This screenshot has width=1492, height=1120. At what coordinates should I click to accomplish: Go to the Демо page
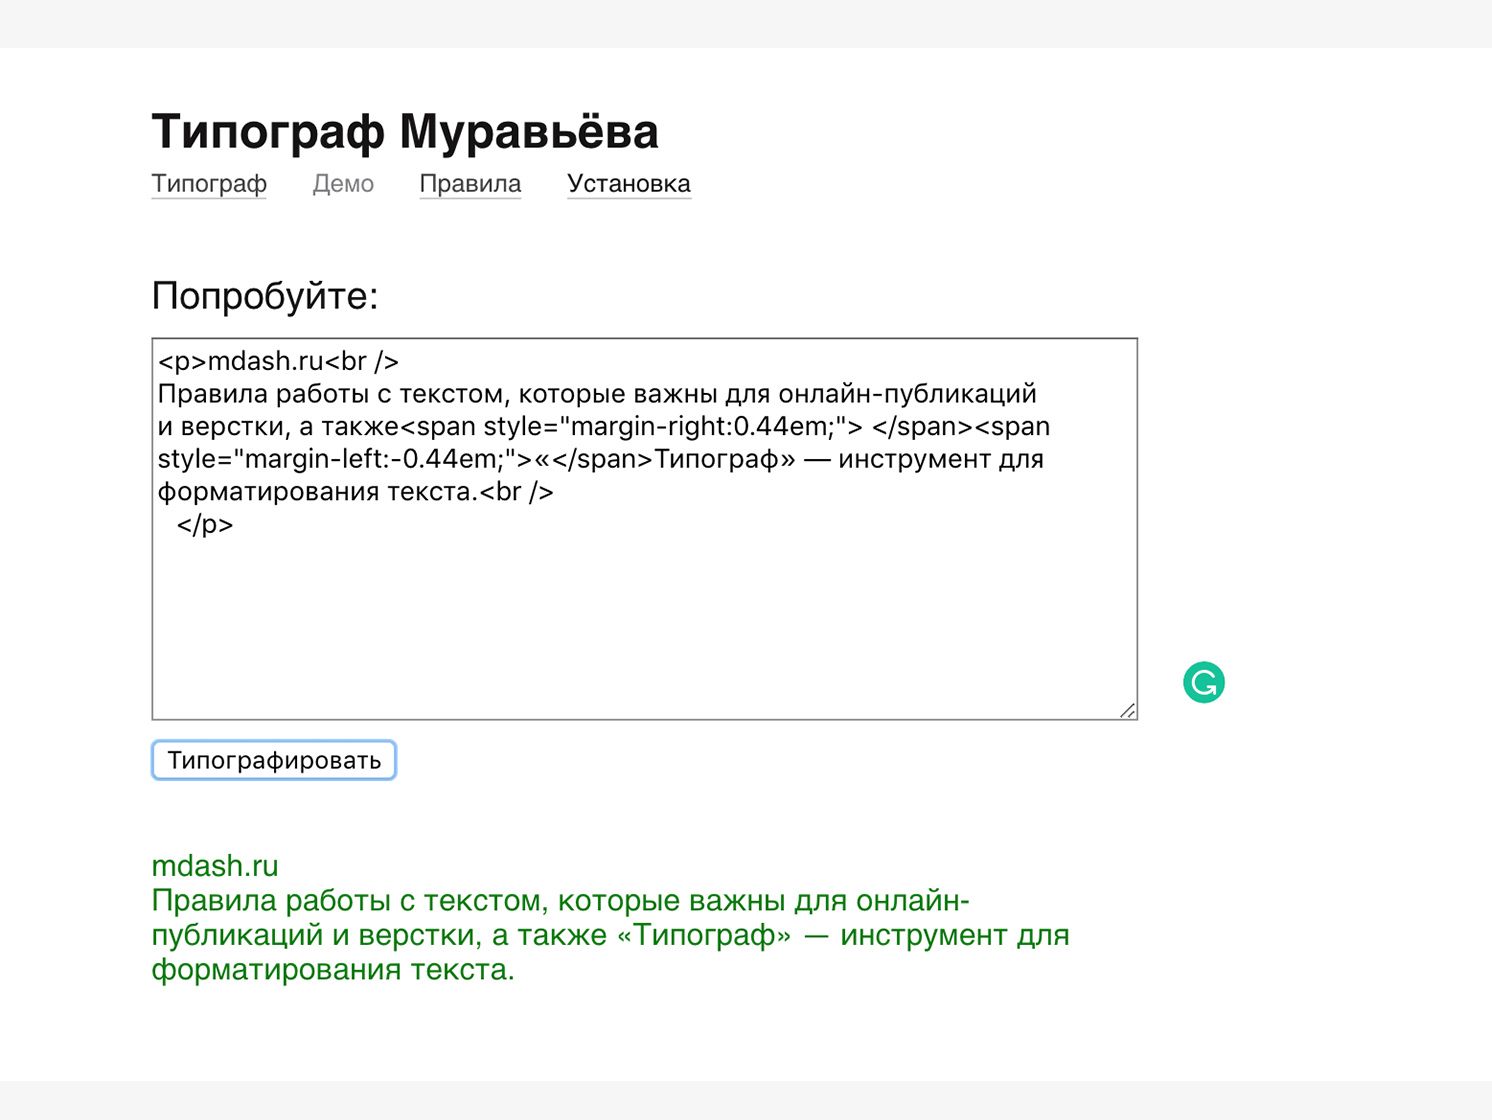343,184
